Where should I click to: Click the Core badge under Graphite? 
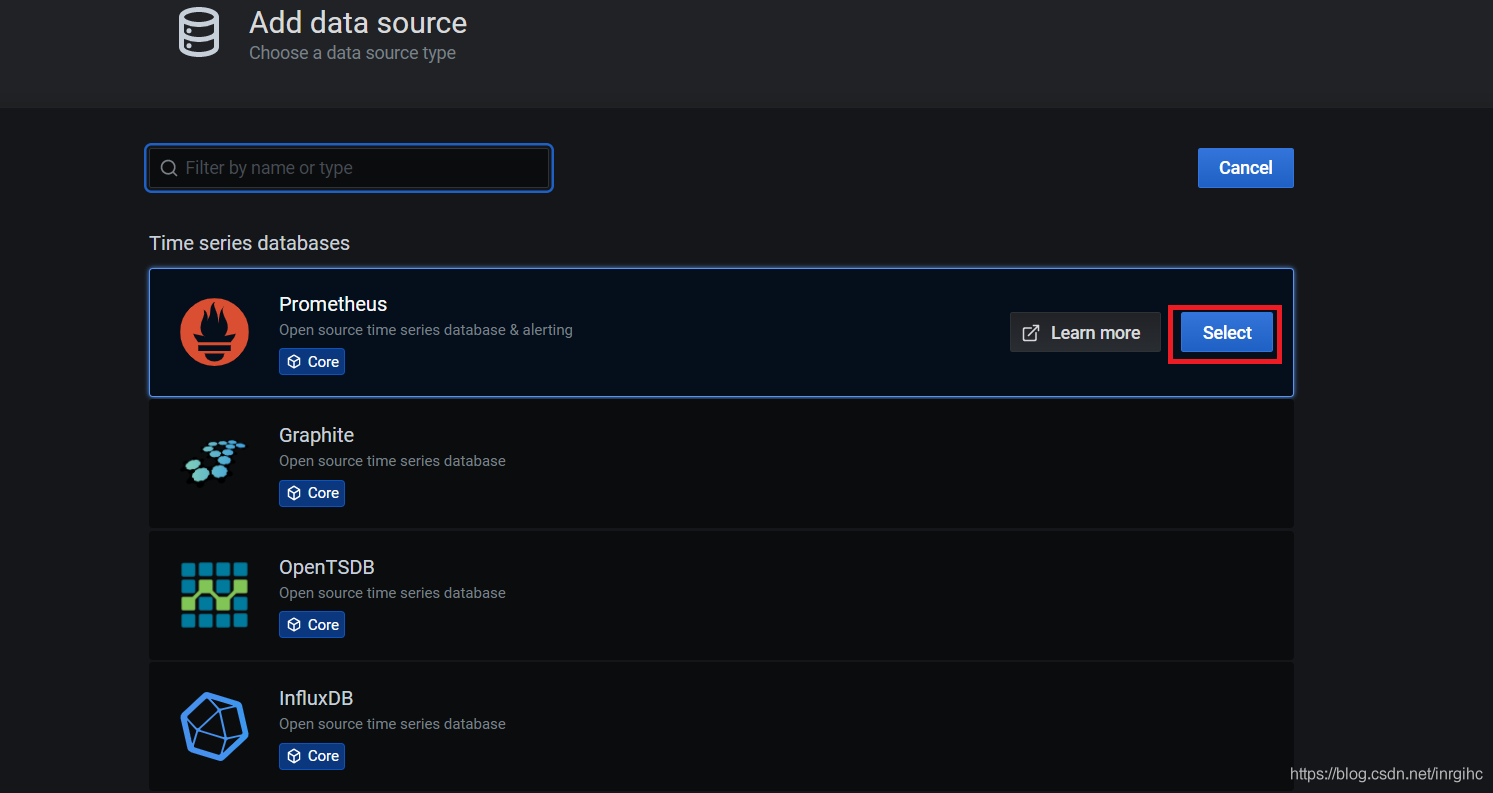(x=312, y=493)
